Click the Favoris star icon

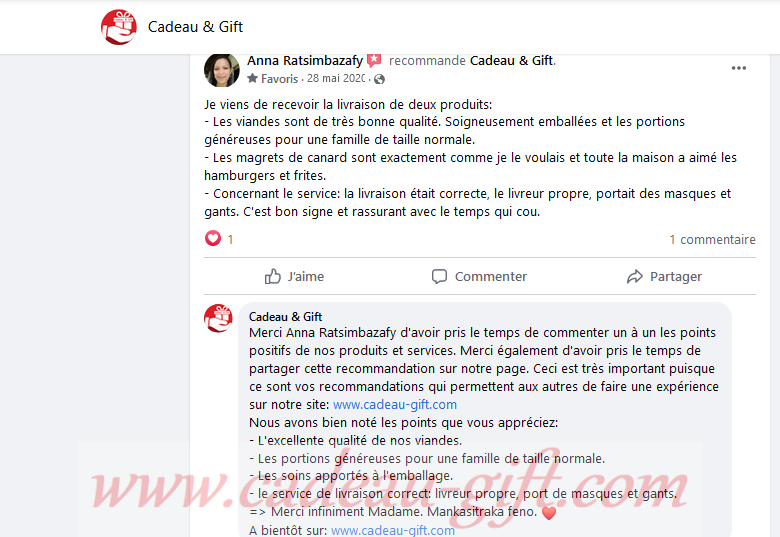[x=253, y=78]
